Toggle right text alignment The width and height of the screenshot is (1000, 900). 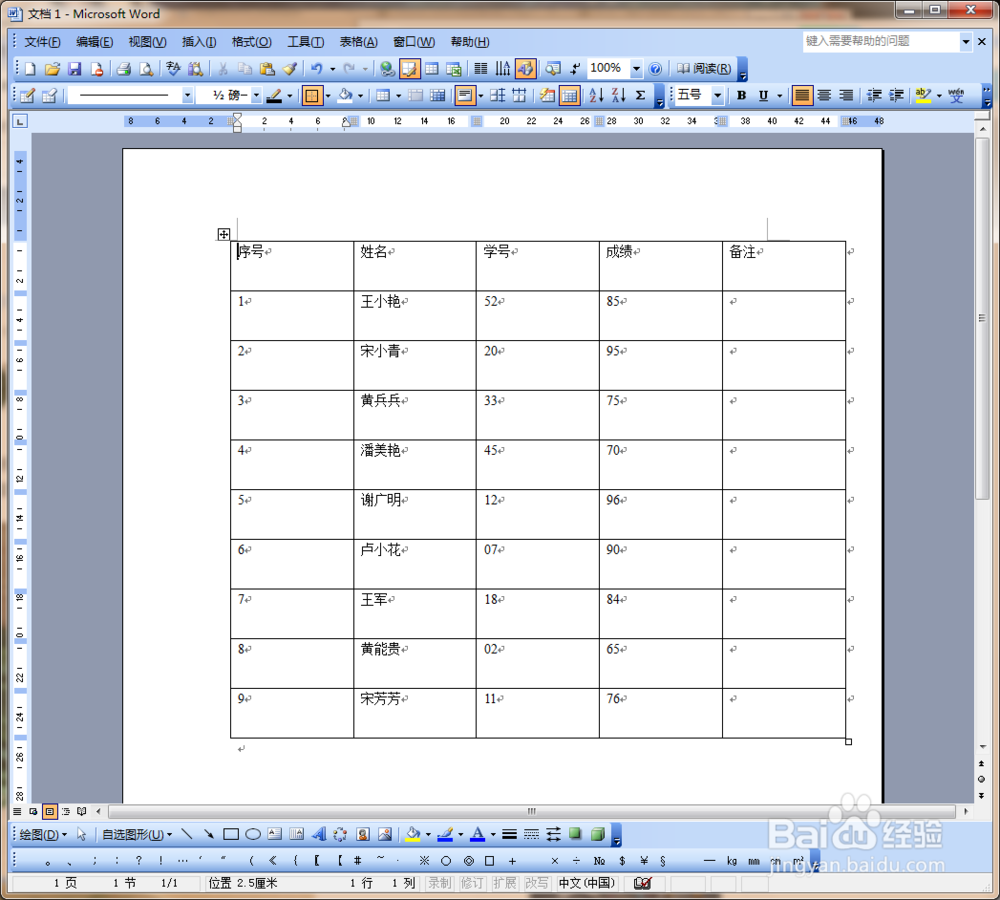click(x=846, y=96)
